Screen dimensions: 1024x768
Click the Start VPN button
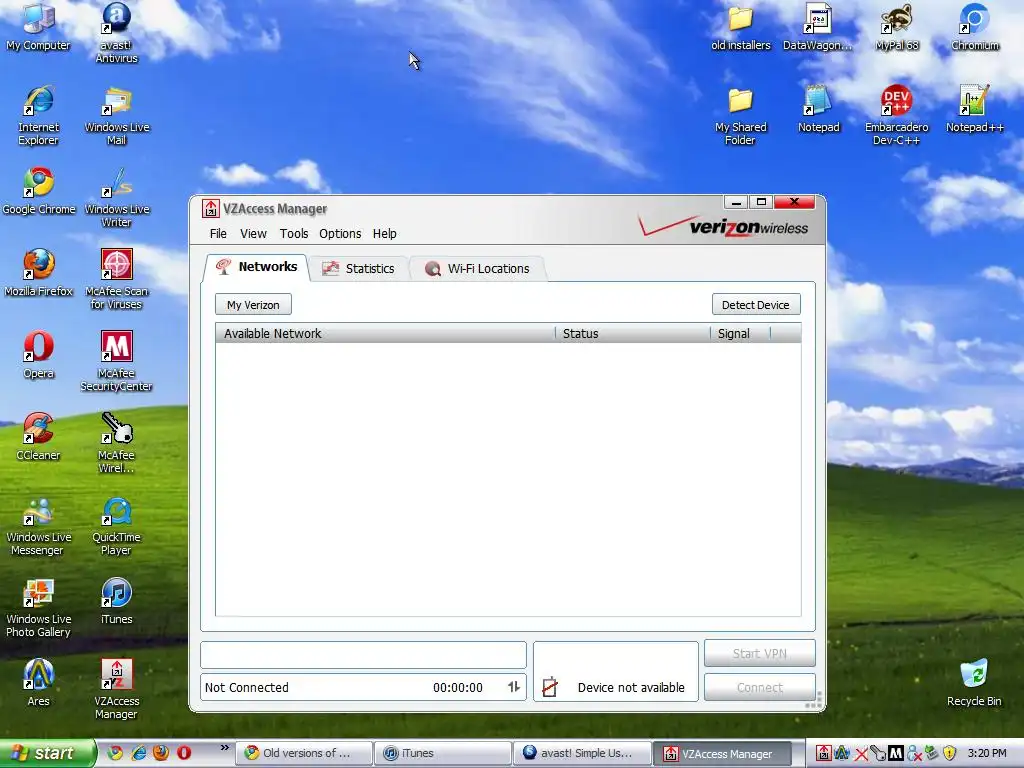(x=760, y=654)
